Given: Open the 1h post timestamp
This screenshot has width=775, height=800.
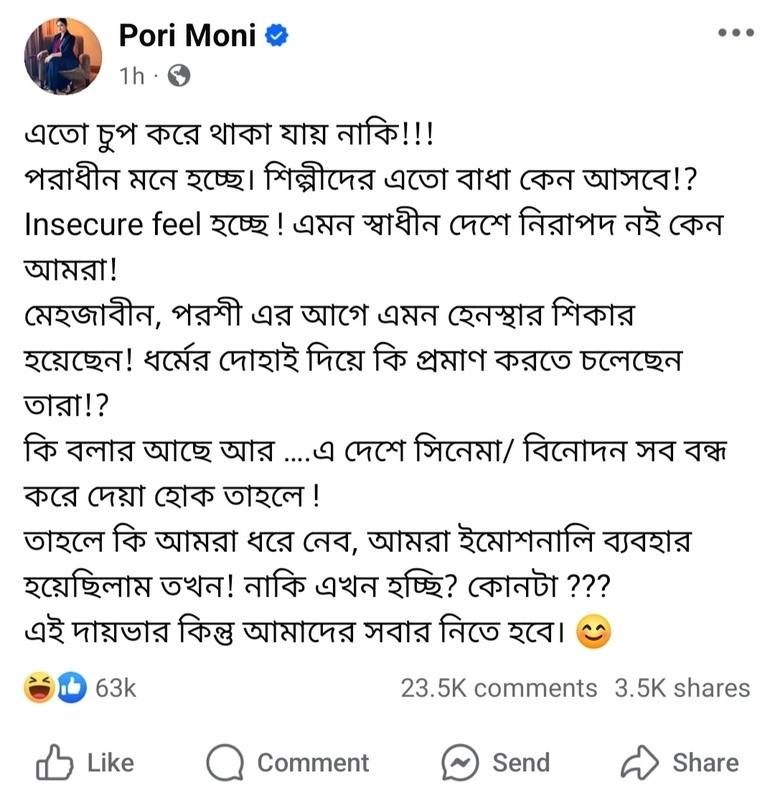Looking at the screenshot, I should click(x=132, y=76).
